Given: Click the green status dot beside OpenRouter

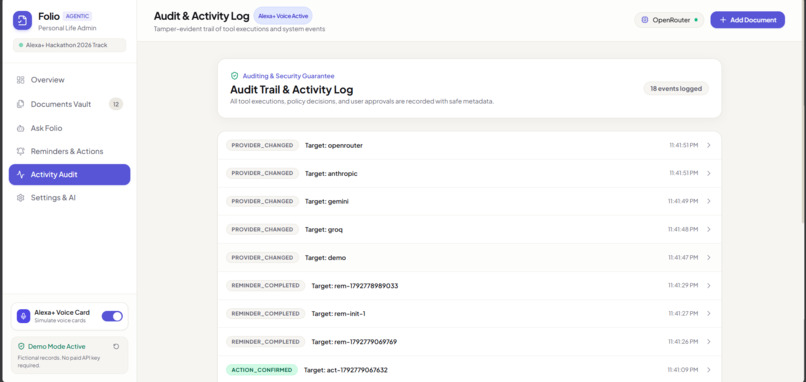Looking at the screenshot, I should pos(696,20).
